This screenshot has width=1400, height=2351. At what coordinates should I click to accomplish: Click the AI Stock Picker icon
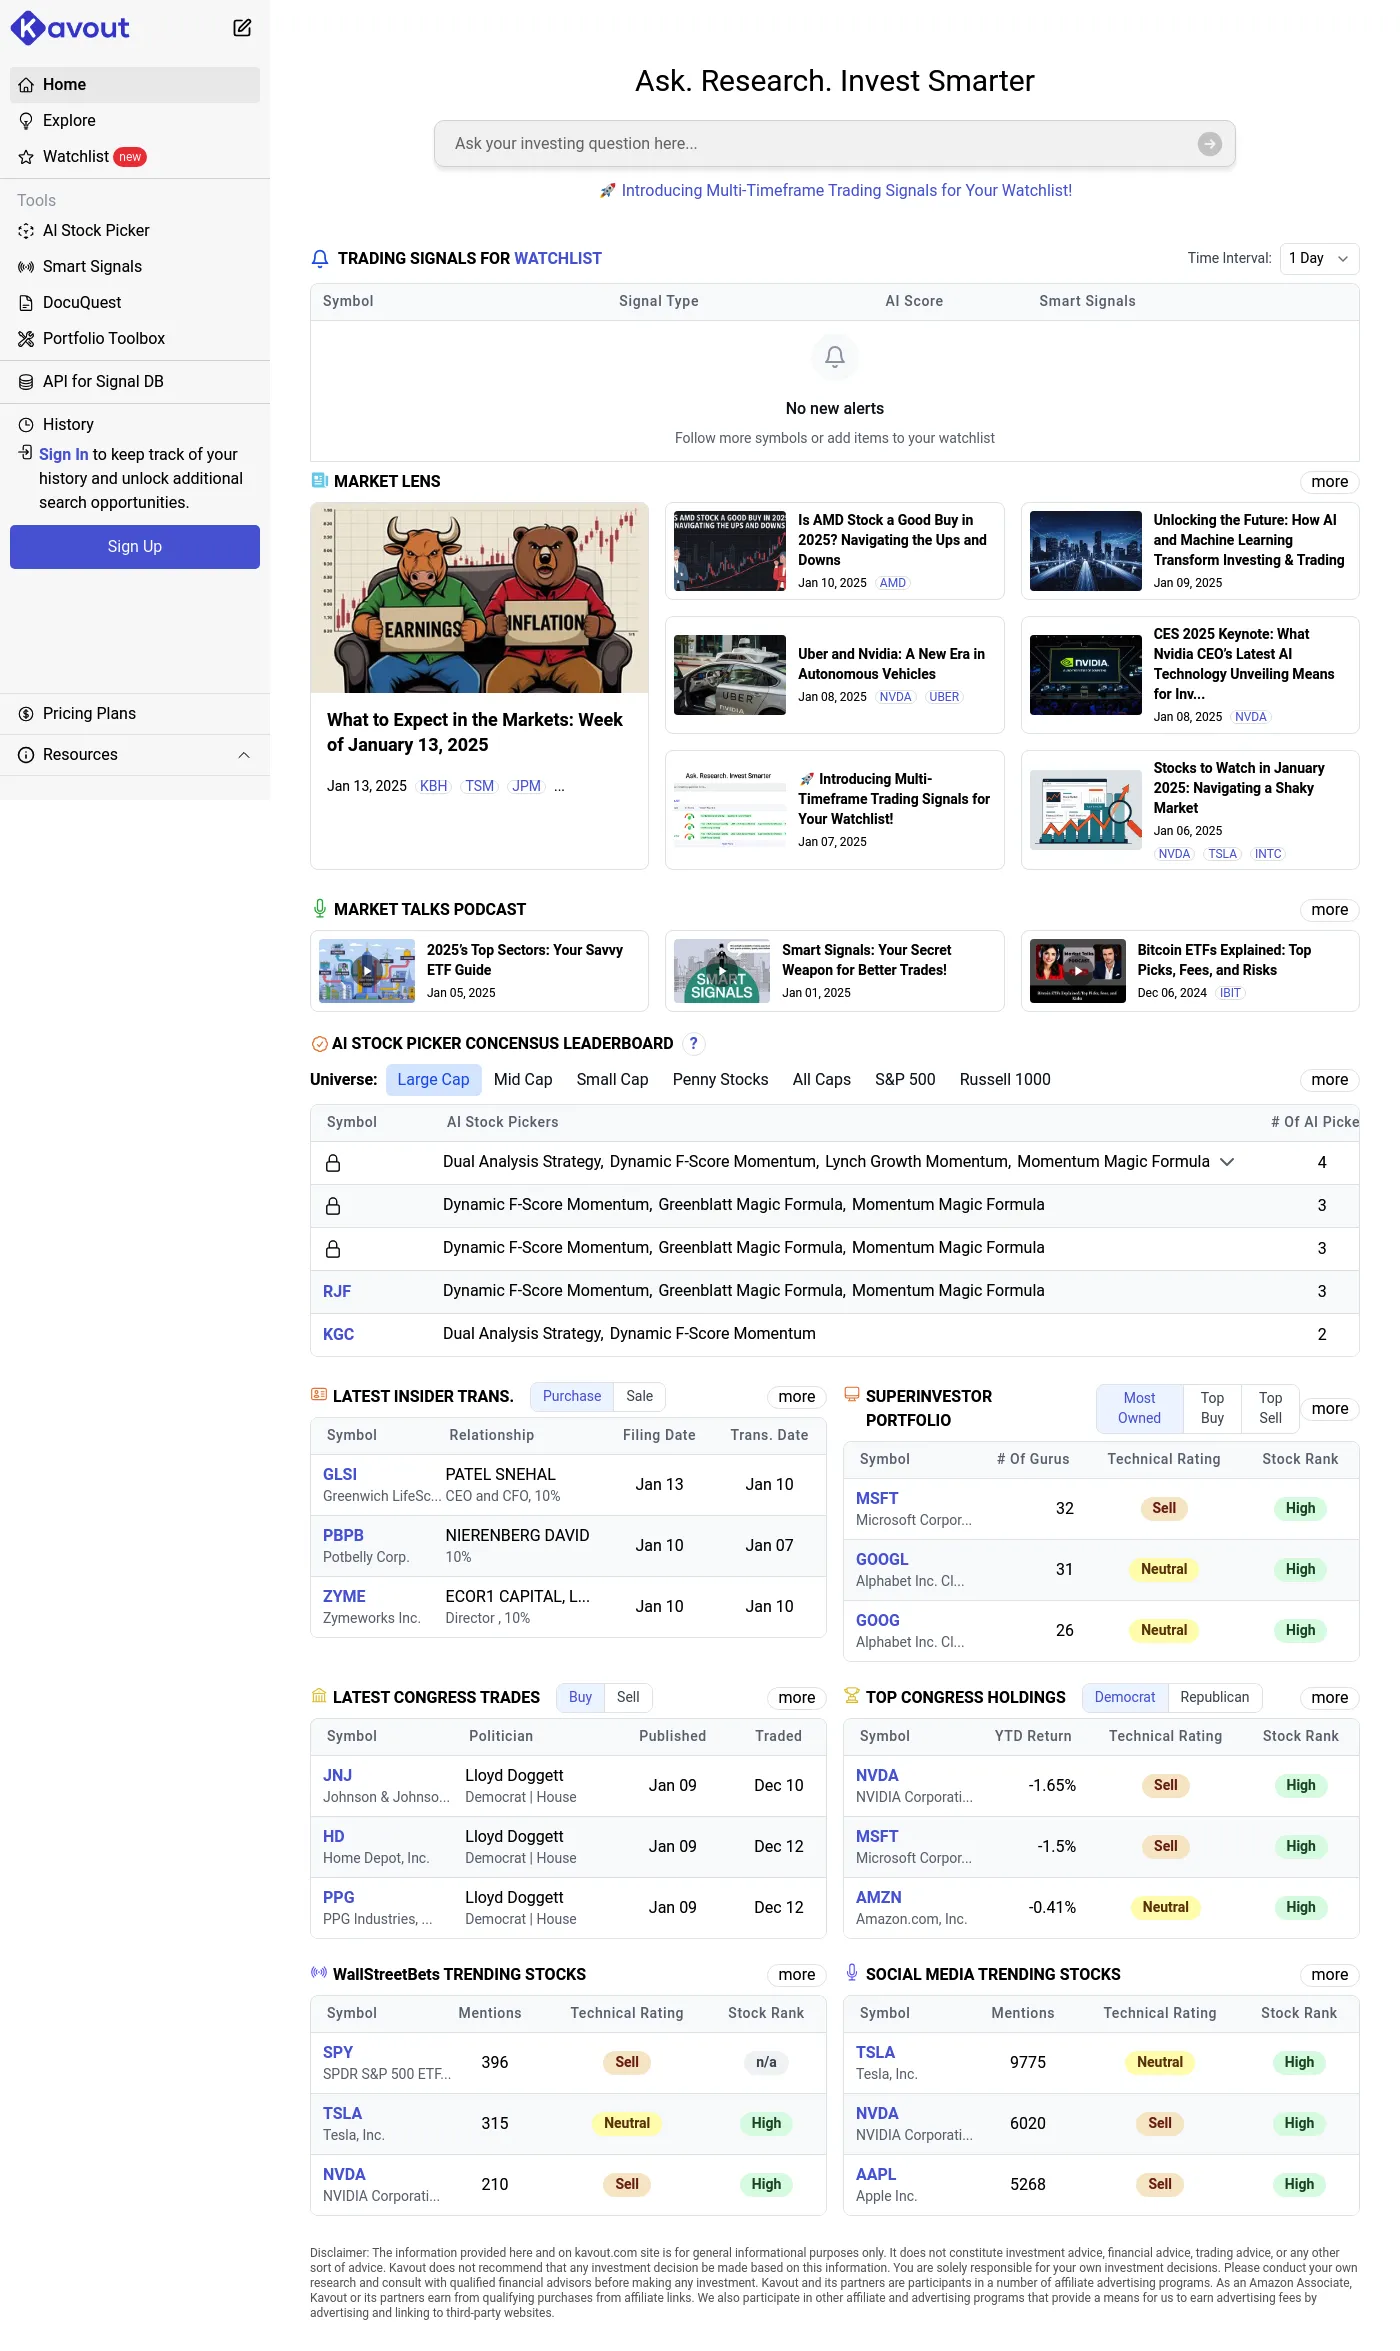coord(26,231)
